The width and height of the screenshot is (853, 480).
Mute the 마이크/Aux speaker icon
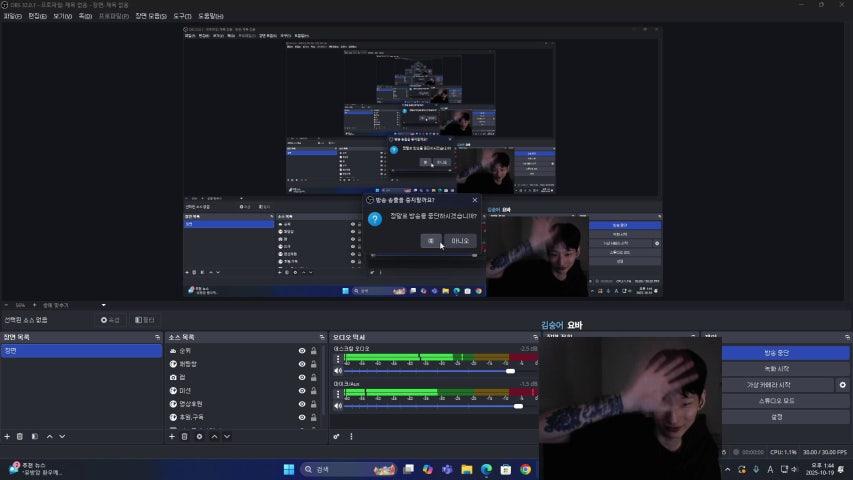(337, 406)
